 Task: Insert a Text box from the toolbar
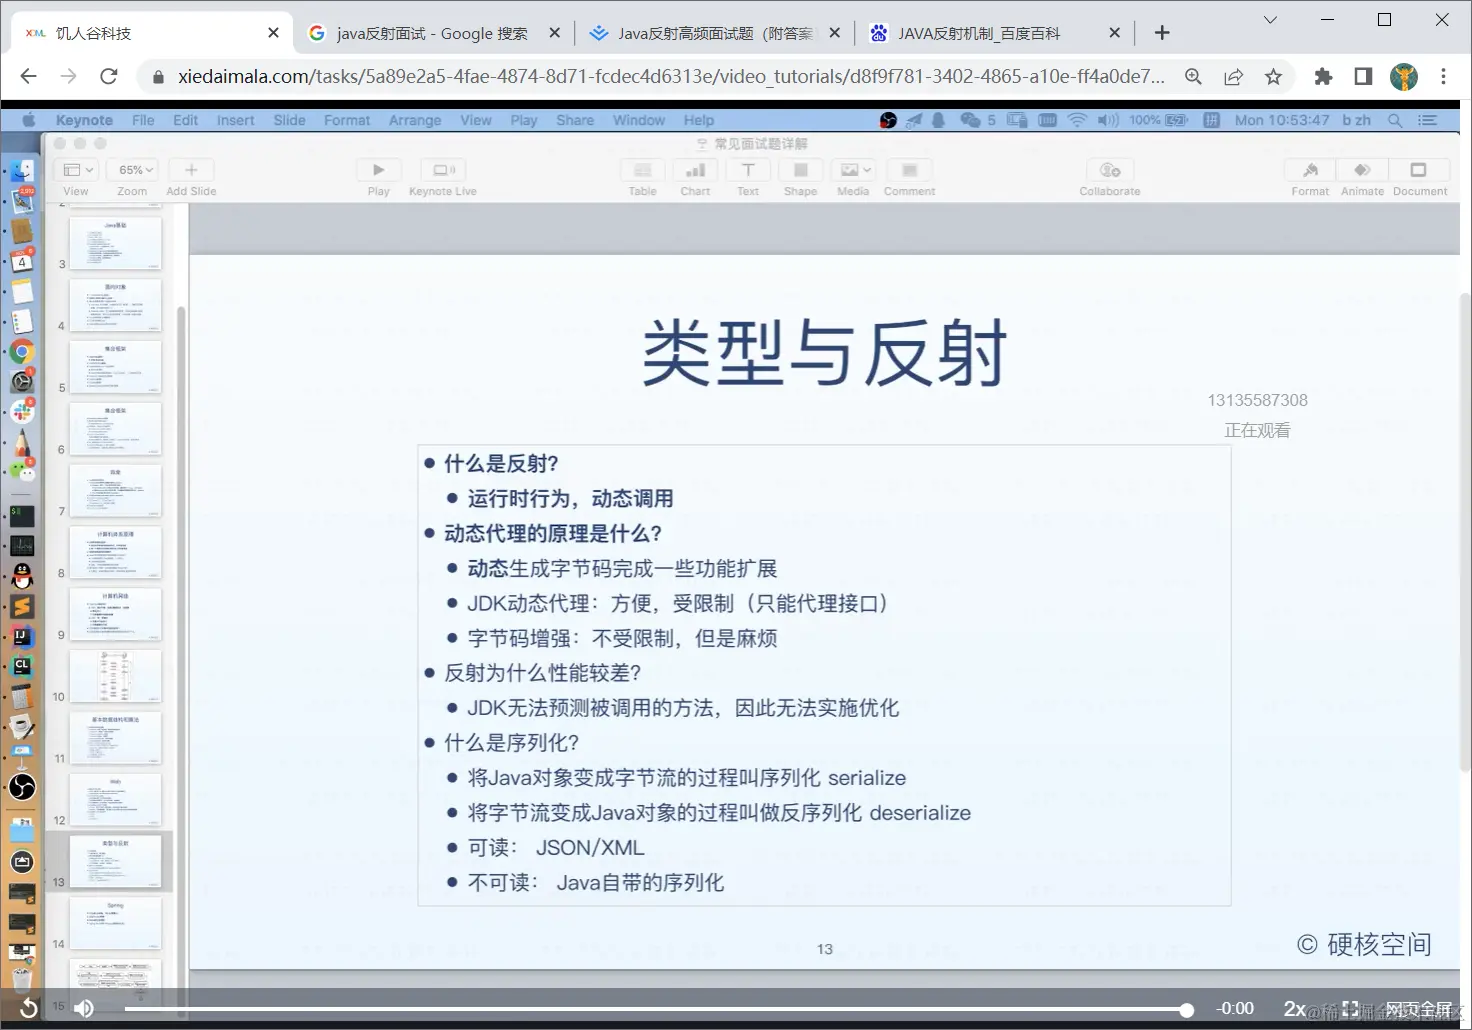click(748, 170)
